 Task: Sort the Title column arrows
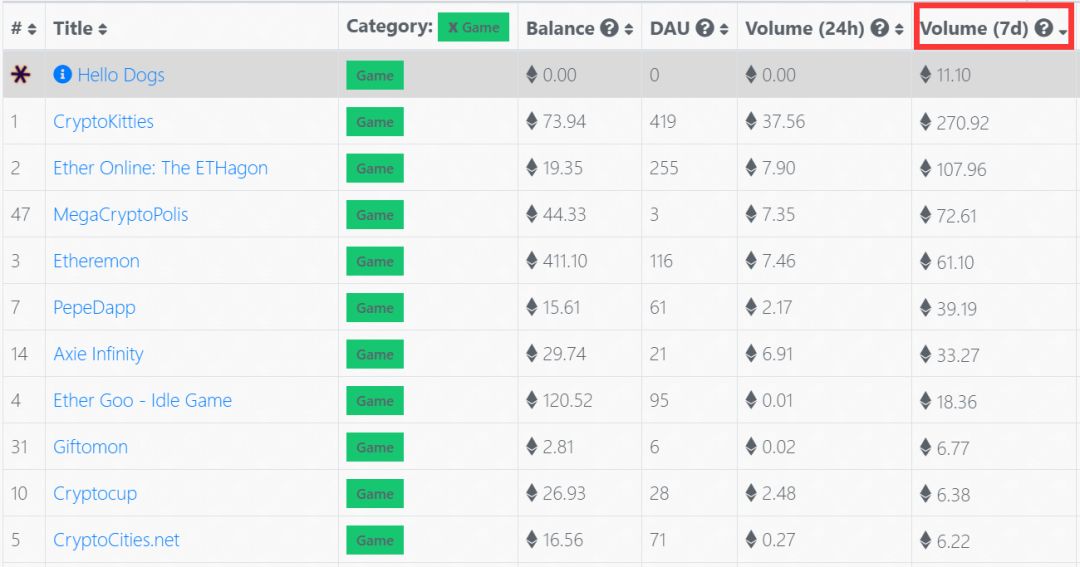coord(103,29)
